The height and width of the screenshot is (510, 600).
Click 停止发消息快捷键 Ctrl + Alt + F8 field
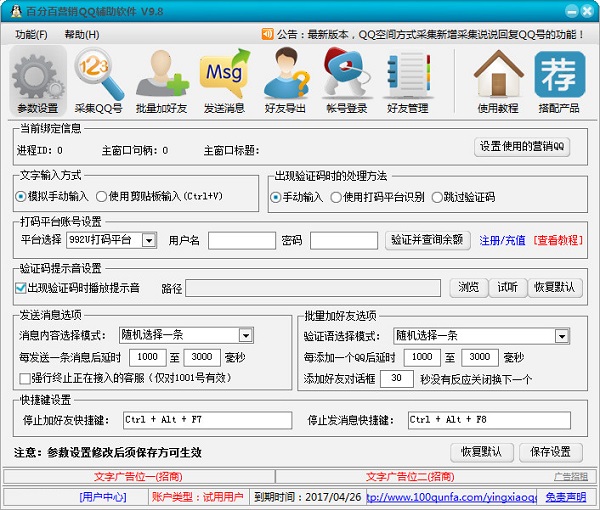(489, 420)
